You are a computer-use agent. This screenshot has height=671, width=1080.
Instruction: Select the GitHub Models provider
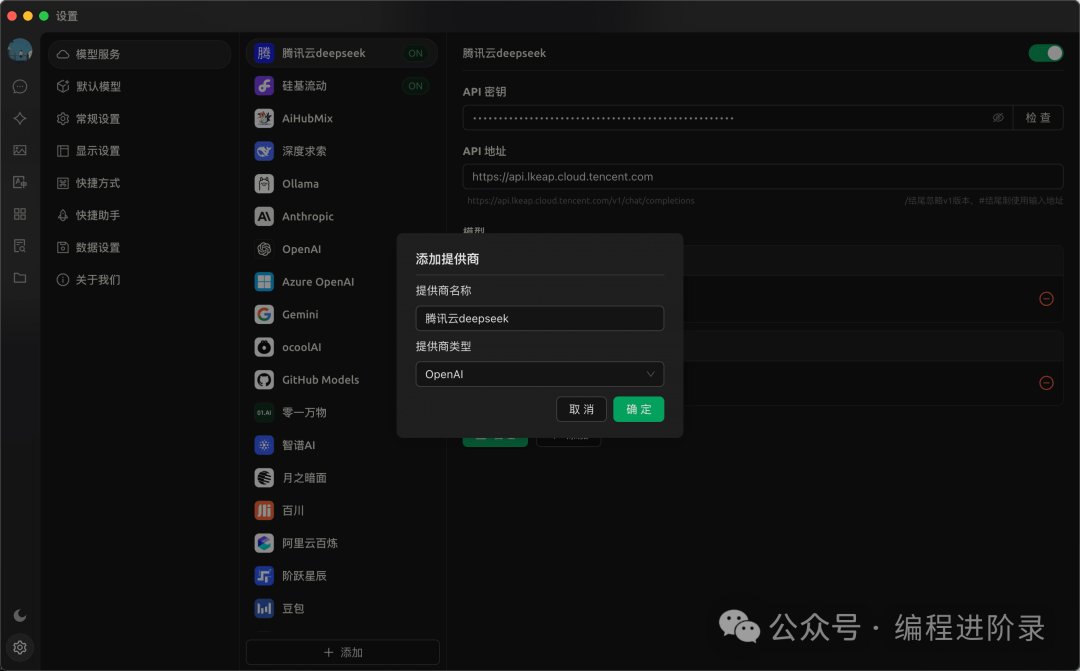[x=321, y=380]
